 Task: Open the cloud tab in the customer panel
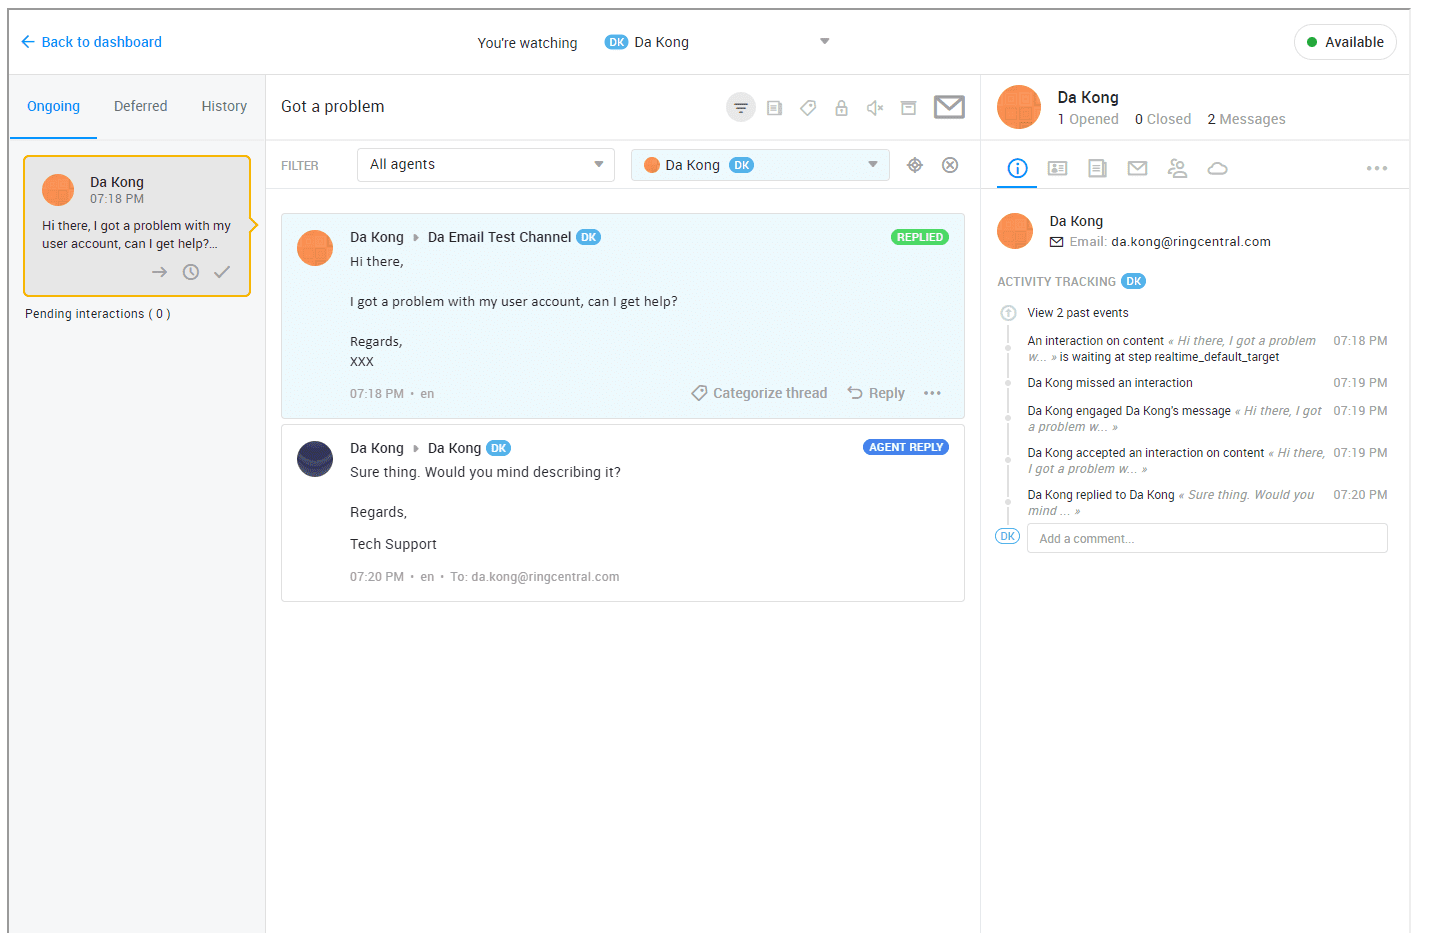tap(1217, 168)
